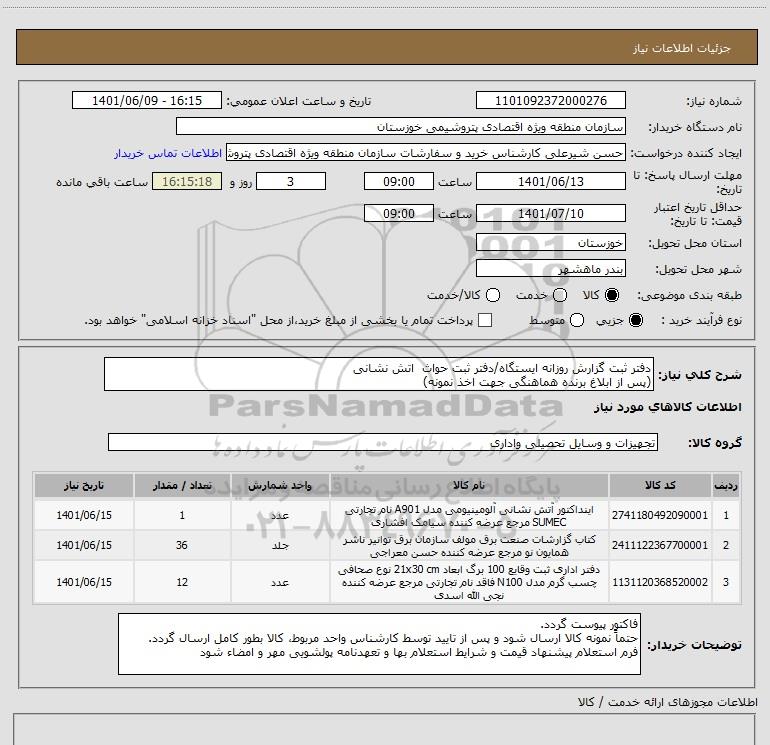The image size is (770, 745).
Task: Click the general need description text box
Action: pos(379,374)
